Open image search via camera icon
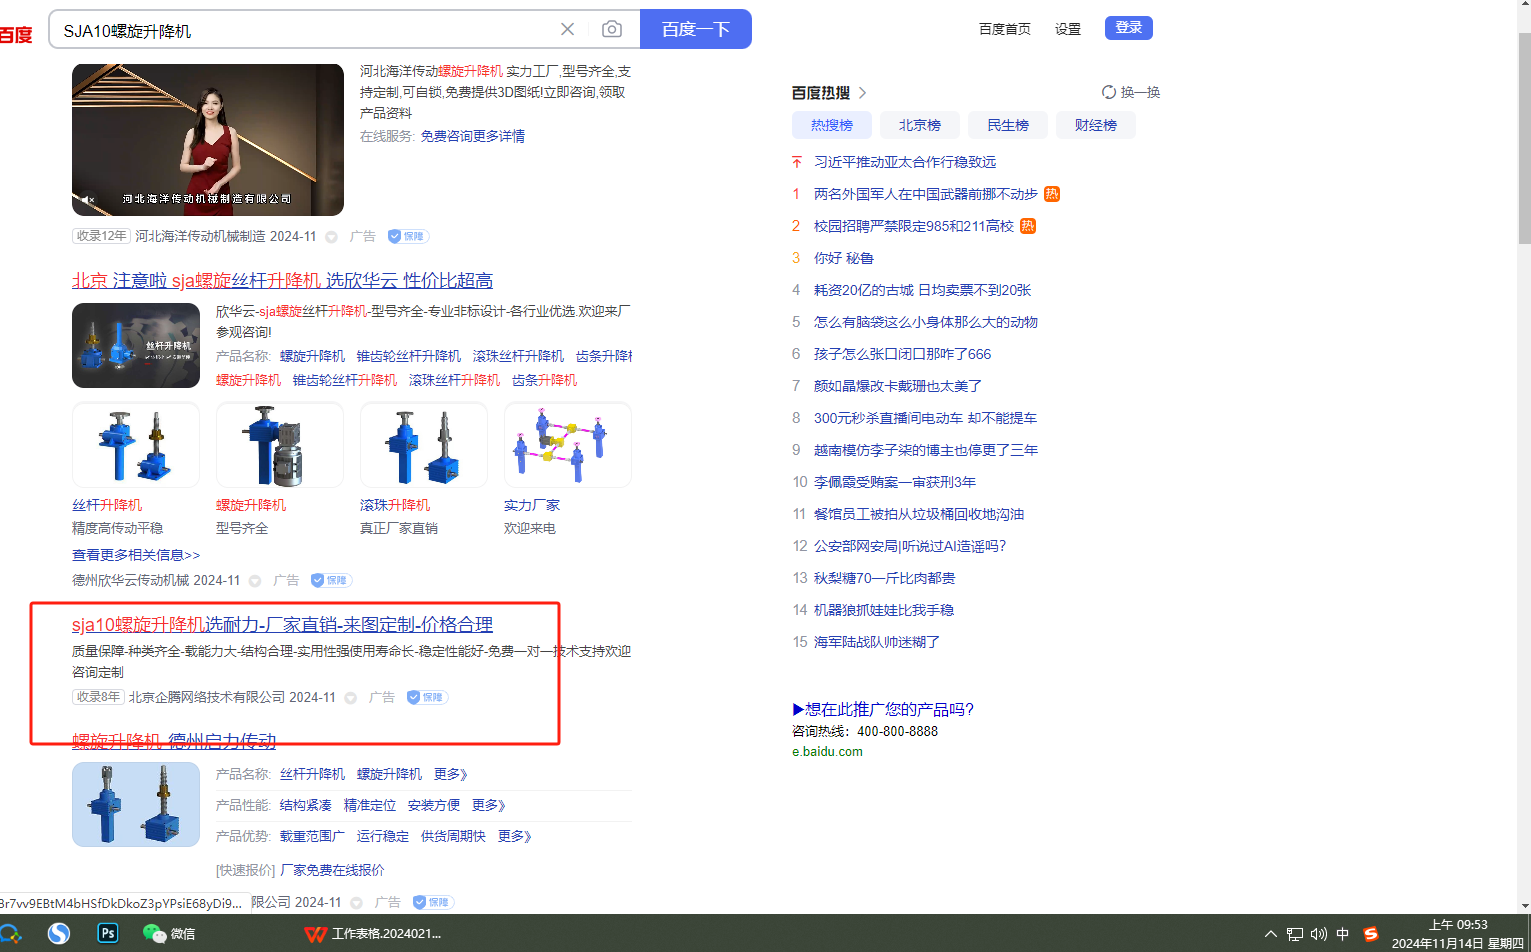This screenshot has width=1531, height=952. point(612,29)
